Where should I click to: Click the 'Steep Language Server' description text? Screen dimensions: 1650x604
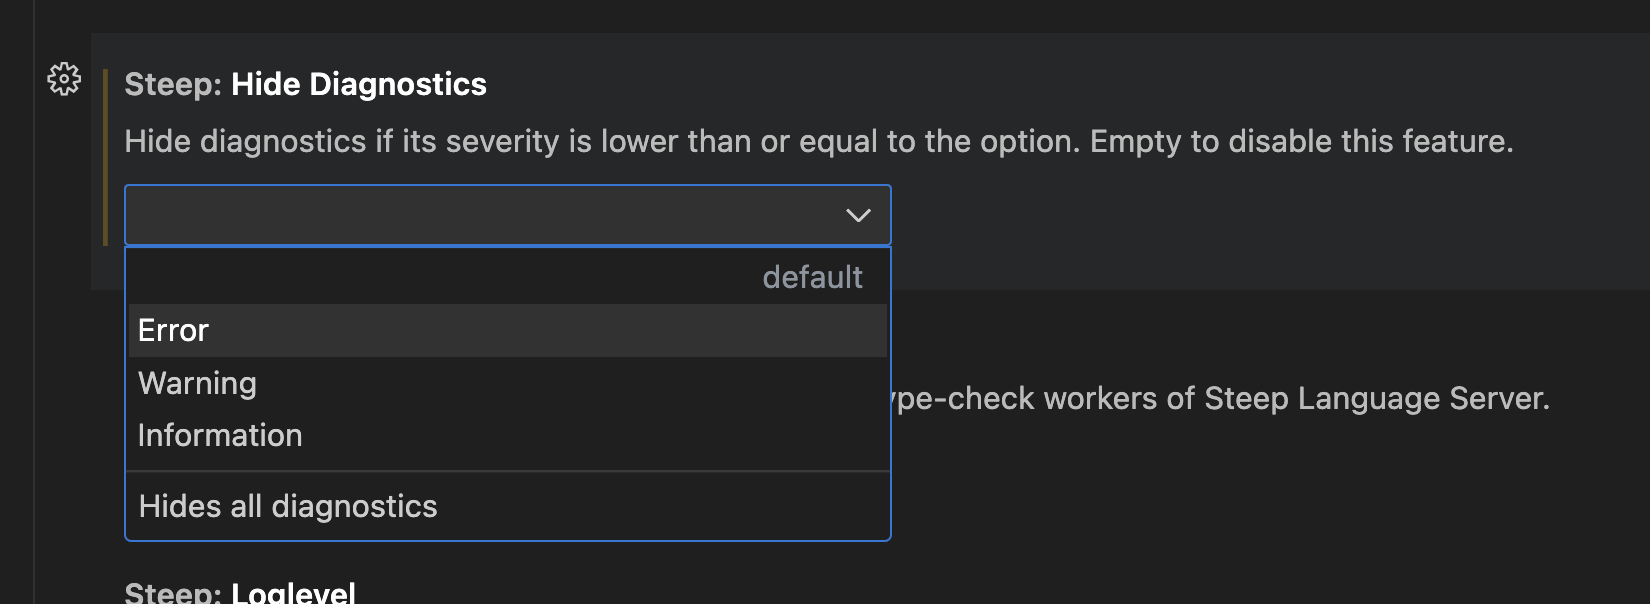[1377, 398]
